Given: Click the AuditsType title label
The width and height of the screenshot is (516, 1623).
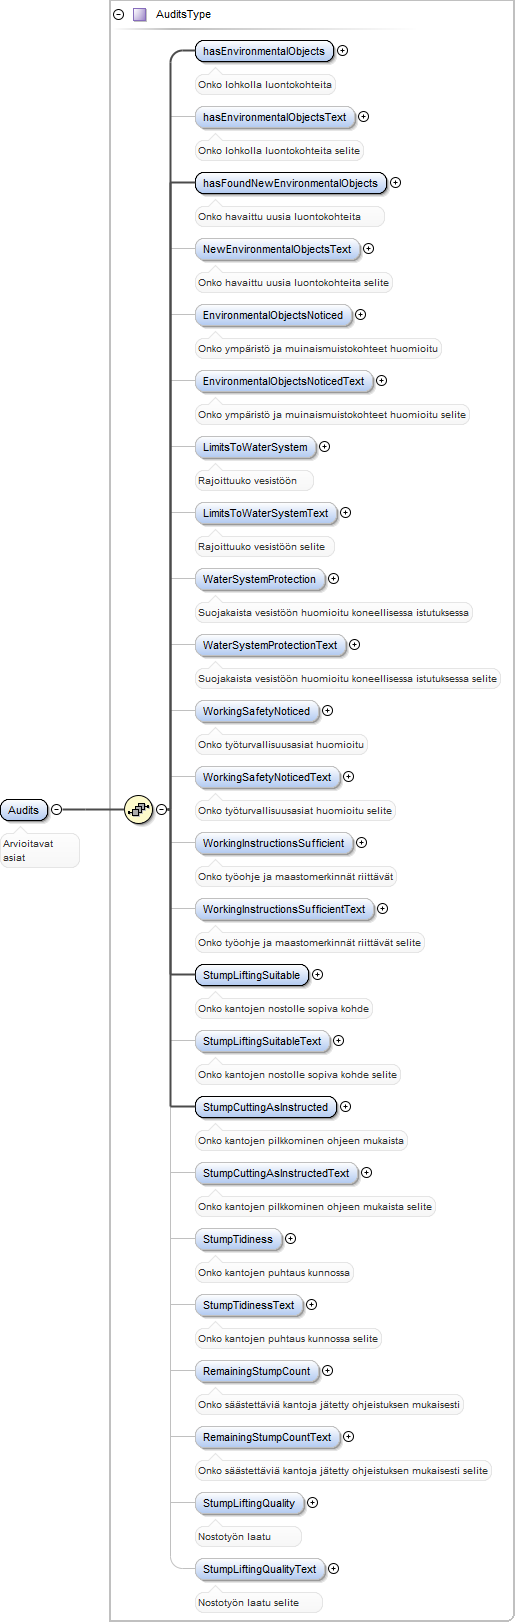Looking at the screenshot, I should click(x=183, y=15).
